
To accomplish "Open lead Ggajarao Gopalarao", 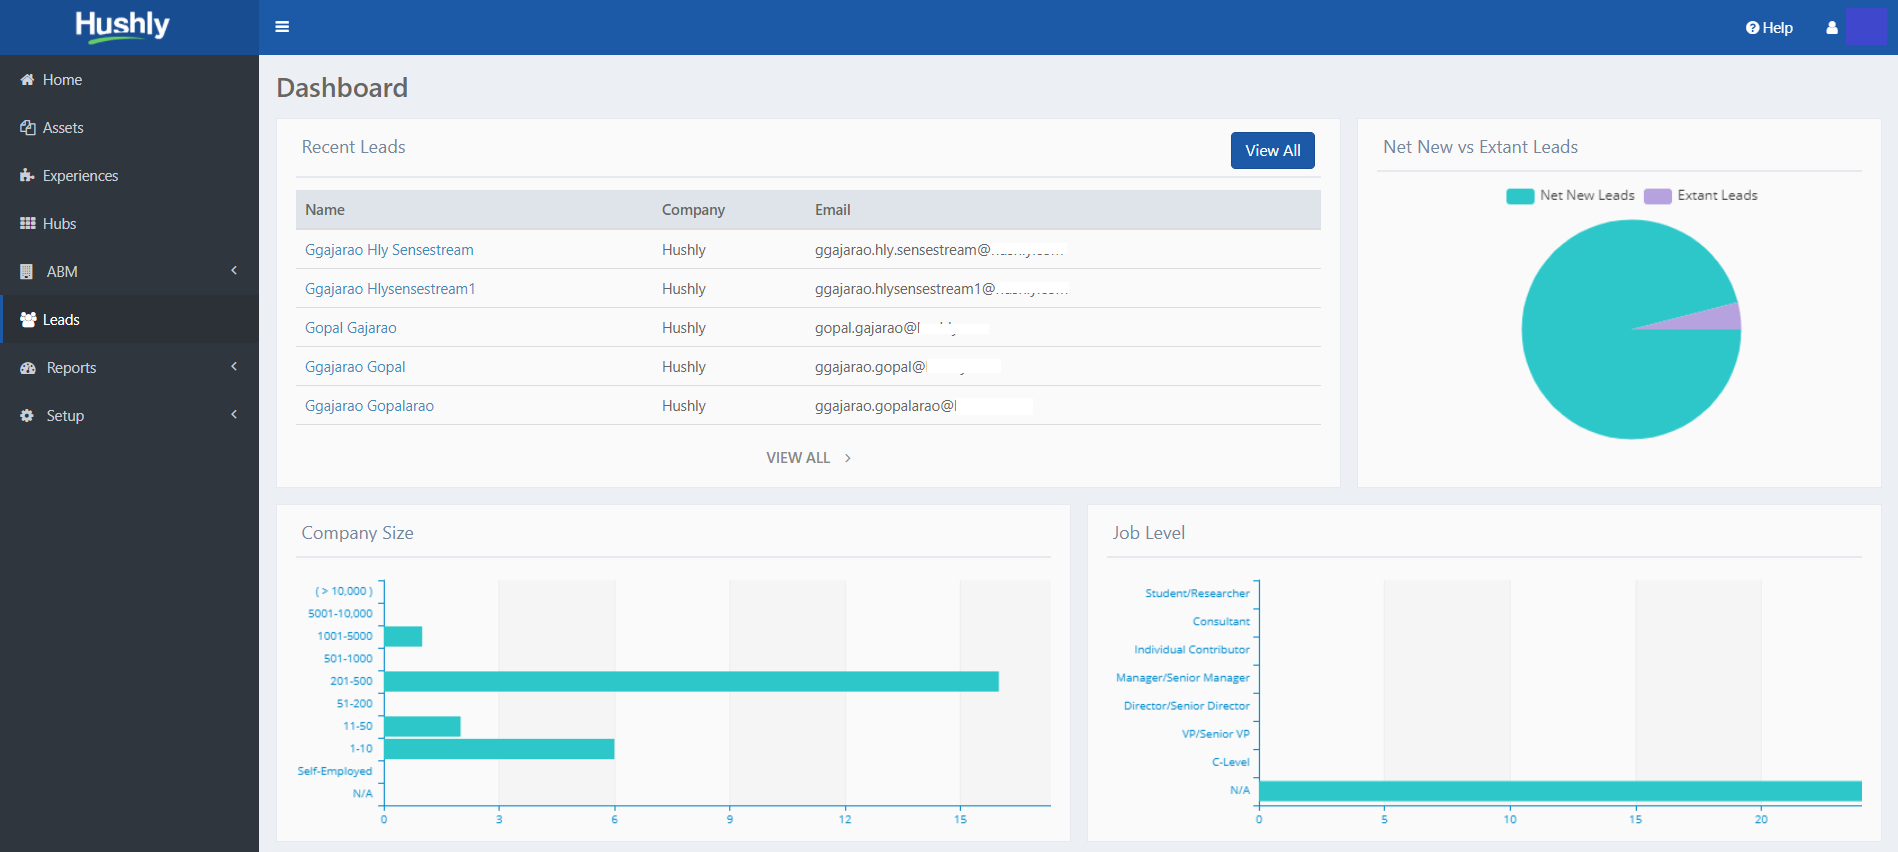I will click(x=369, y=406).
